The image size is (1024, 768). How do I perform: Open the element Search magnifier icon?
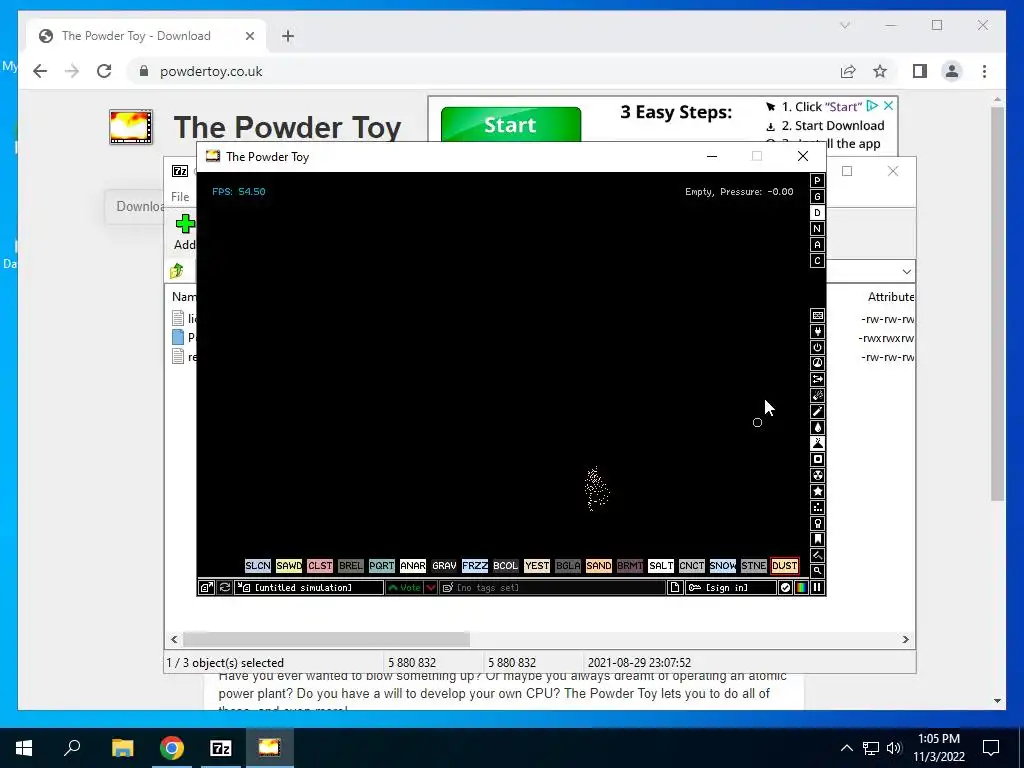[x=817, y=571]
